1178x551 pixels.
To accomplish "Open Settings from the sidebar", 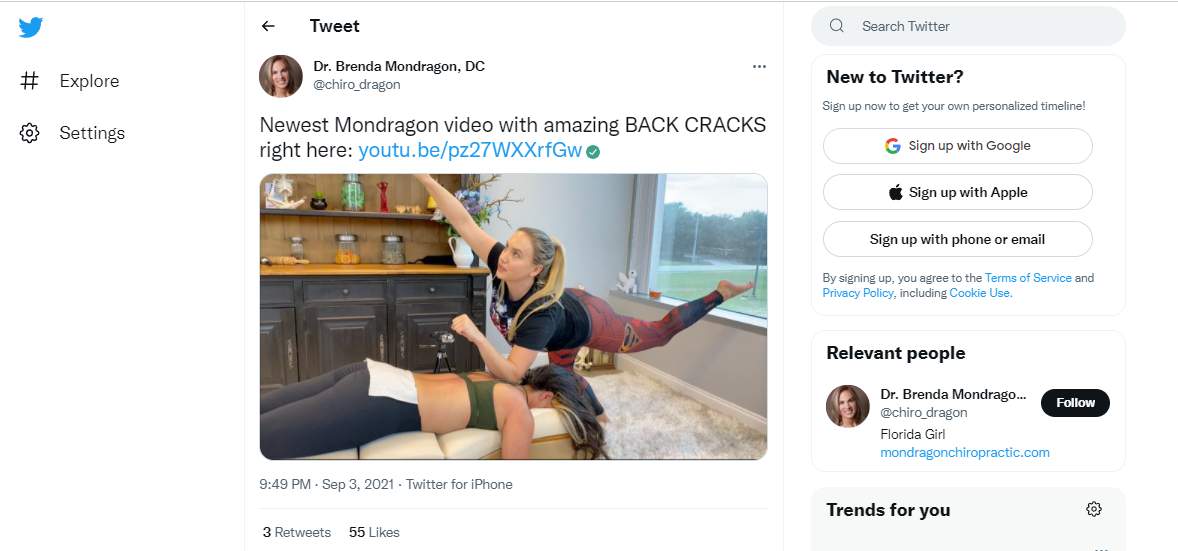I will pyautogui.click(x=91, y=133).
